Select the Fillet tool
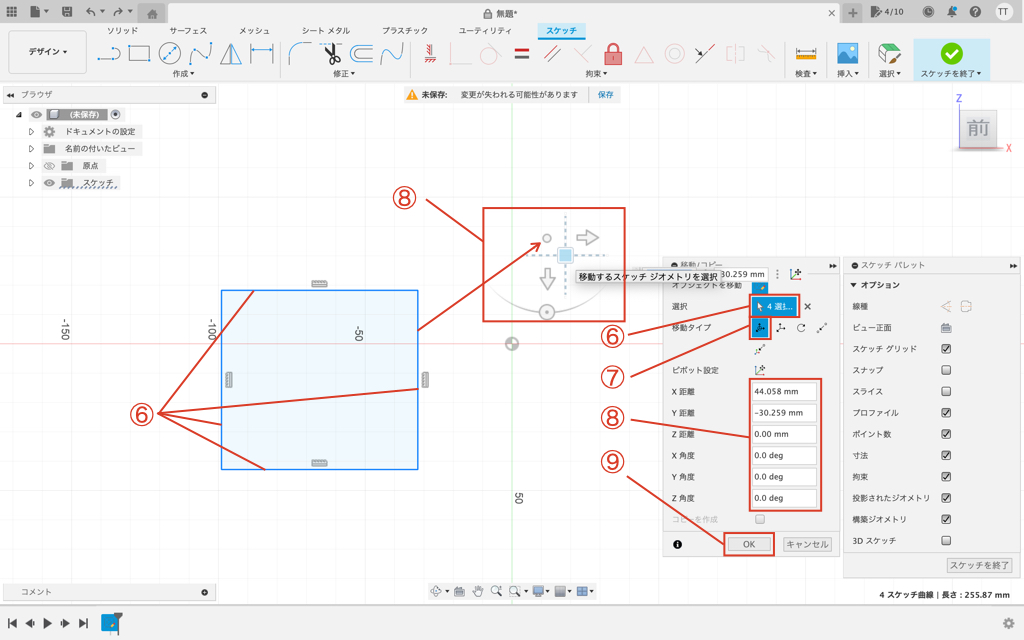Screen dimensions: 1024x640 pos(300,54)
